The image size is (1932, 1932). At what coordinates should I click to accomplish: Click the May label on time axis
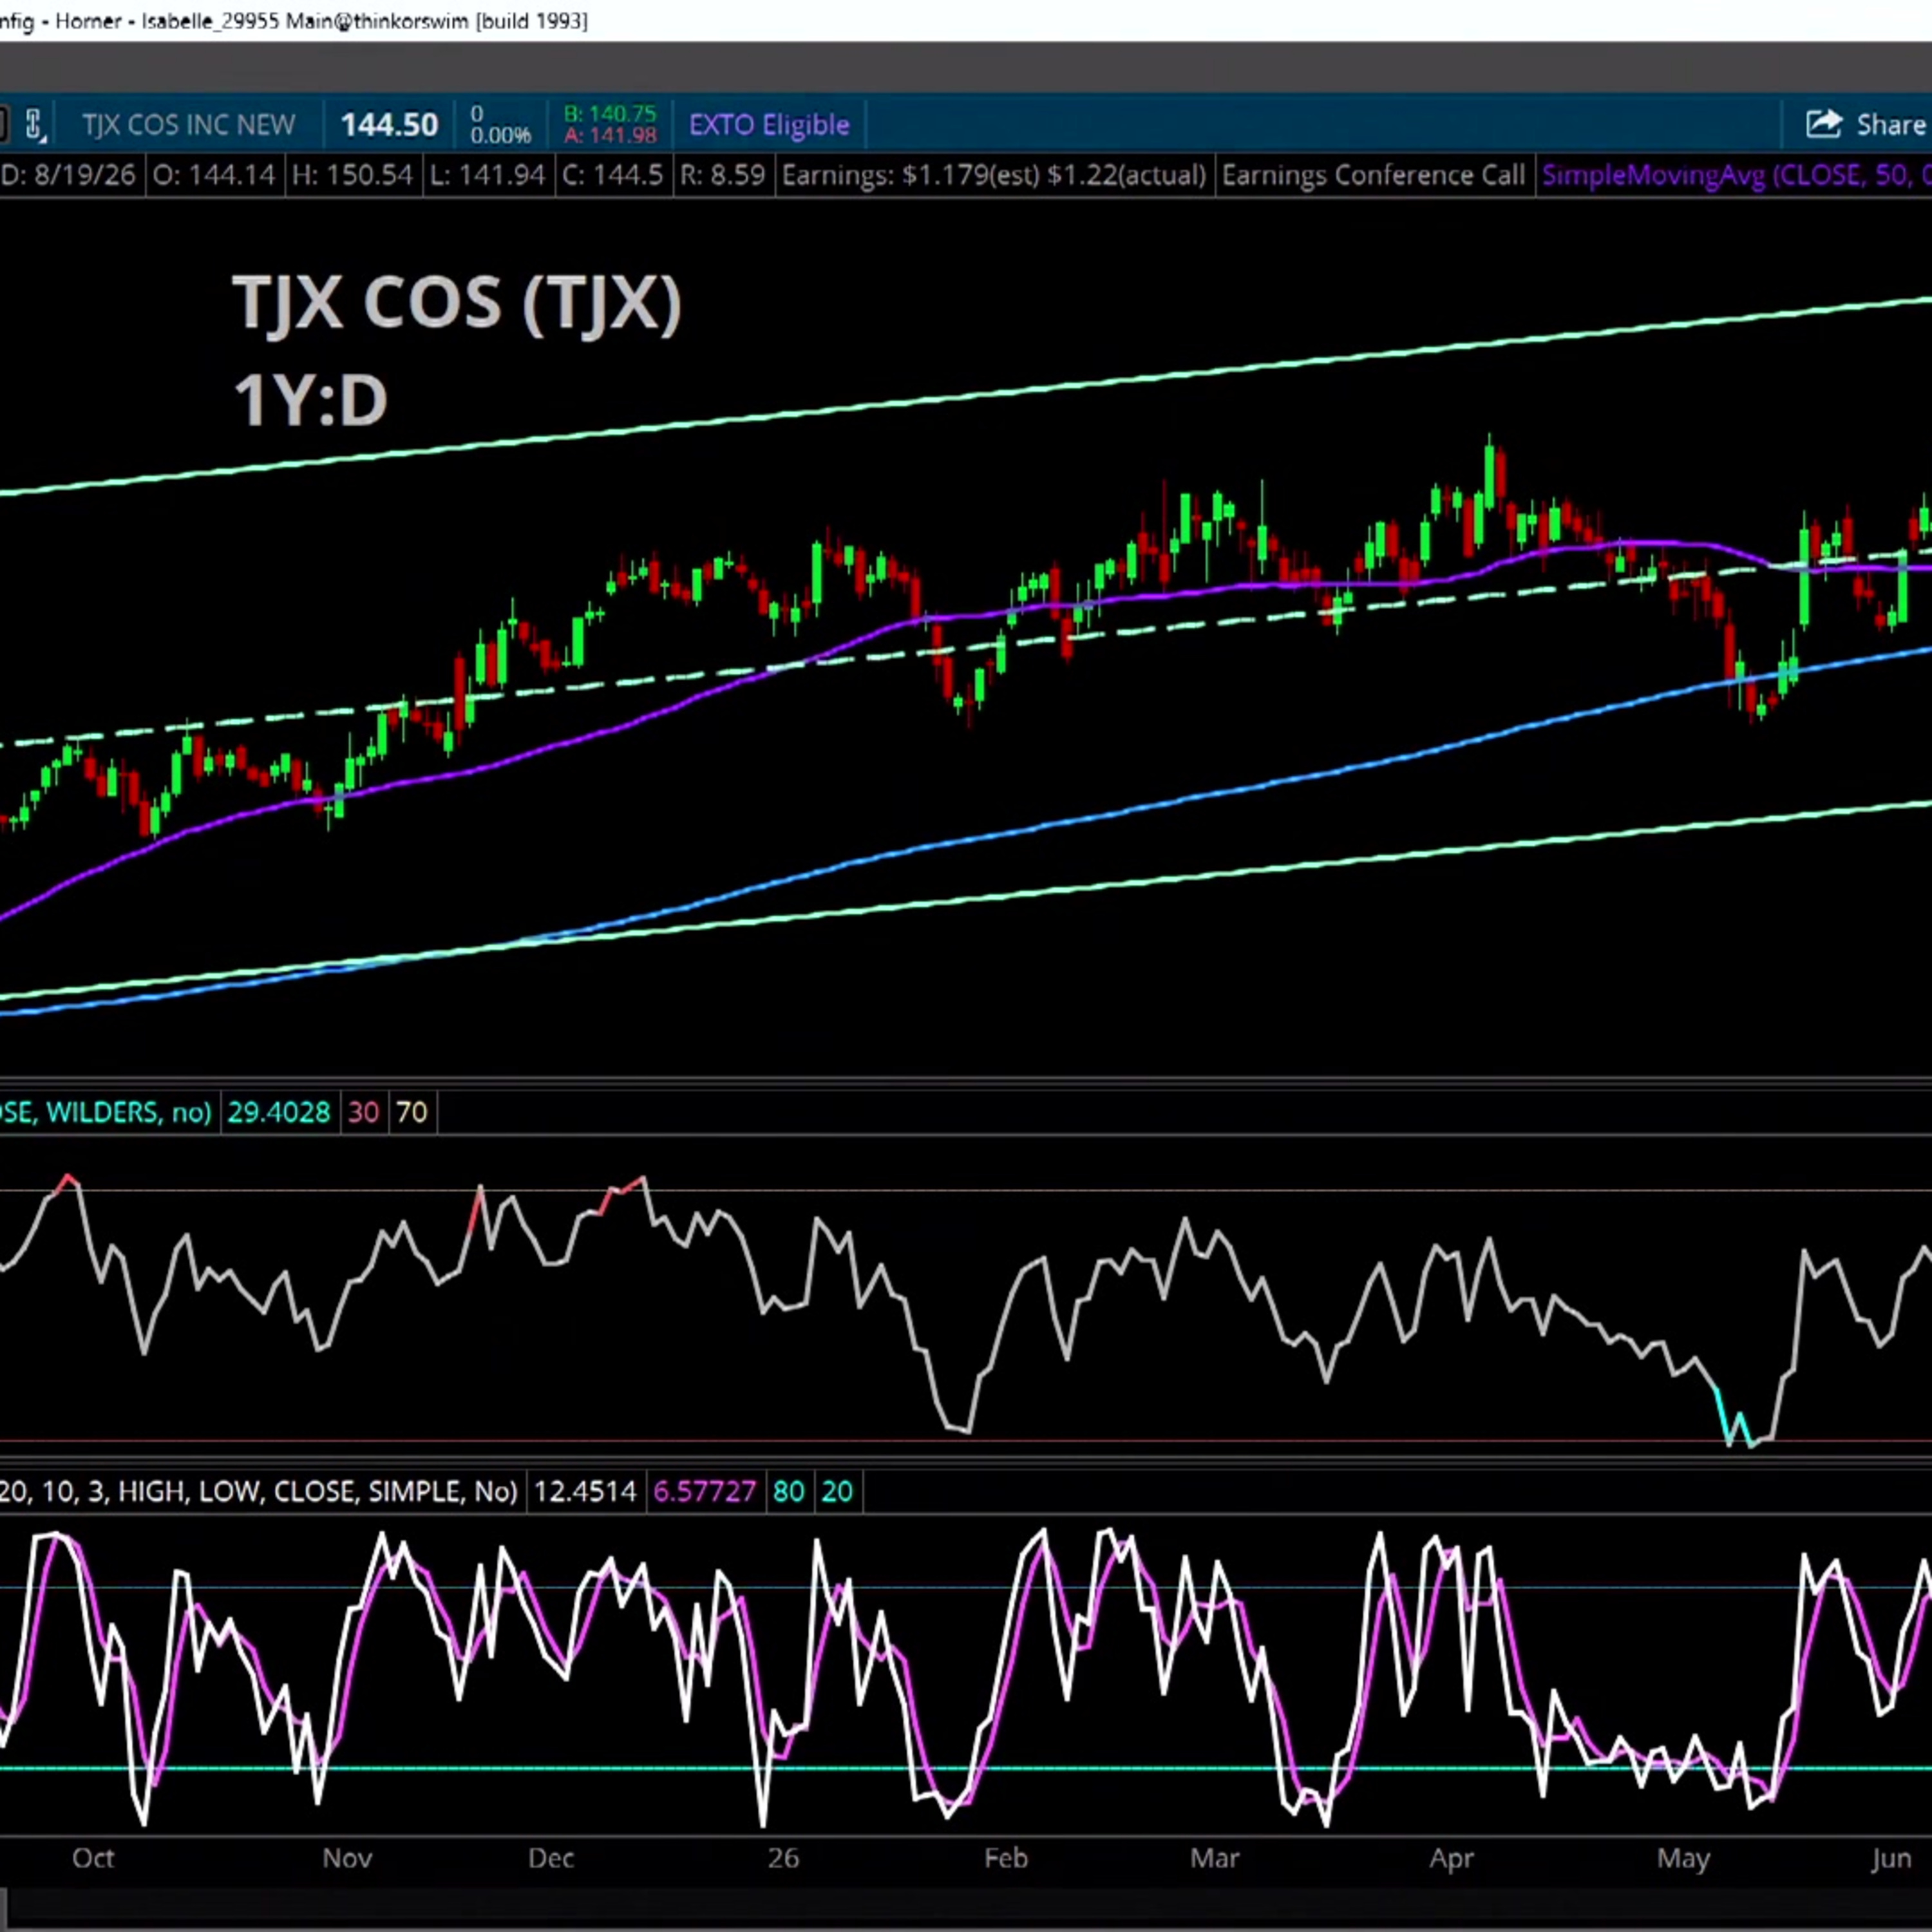click(x=1684, y=1859)
